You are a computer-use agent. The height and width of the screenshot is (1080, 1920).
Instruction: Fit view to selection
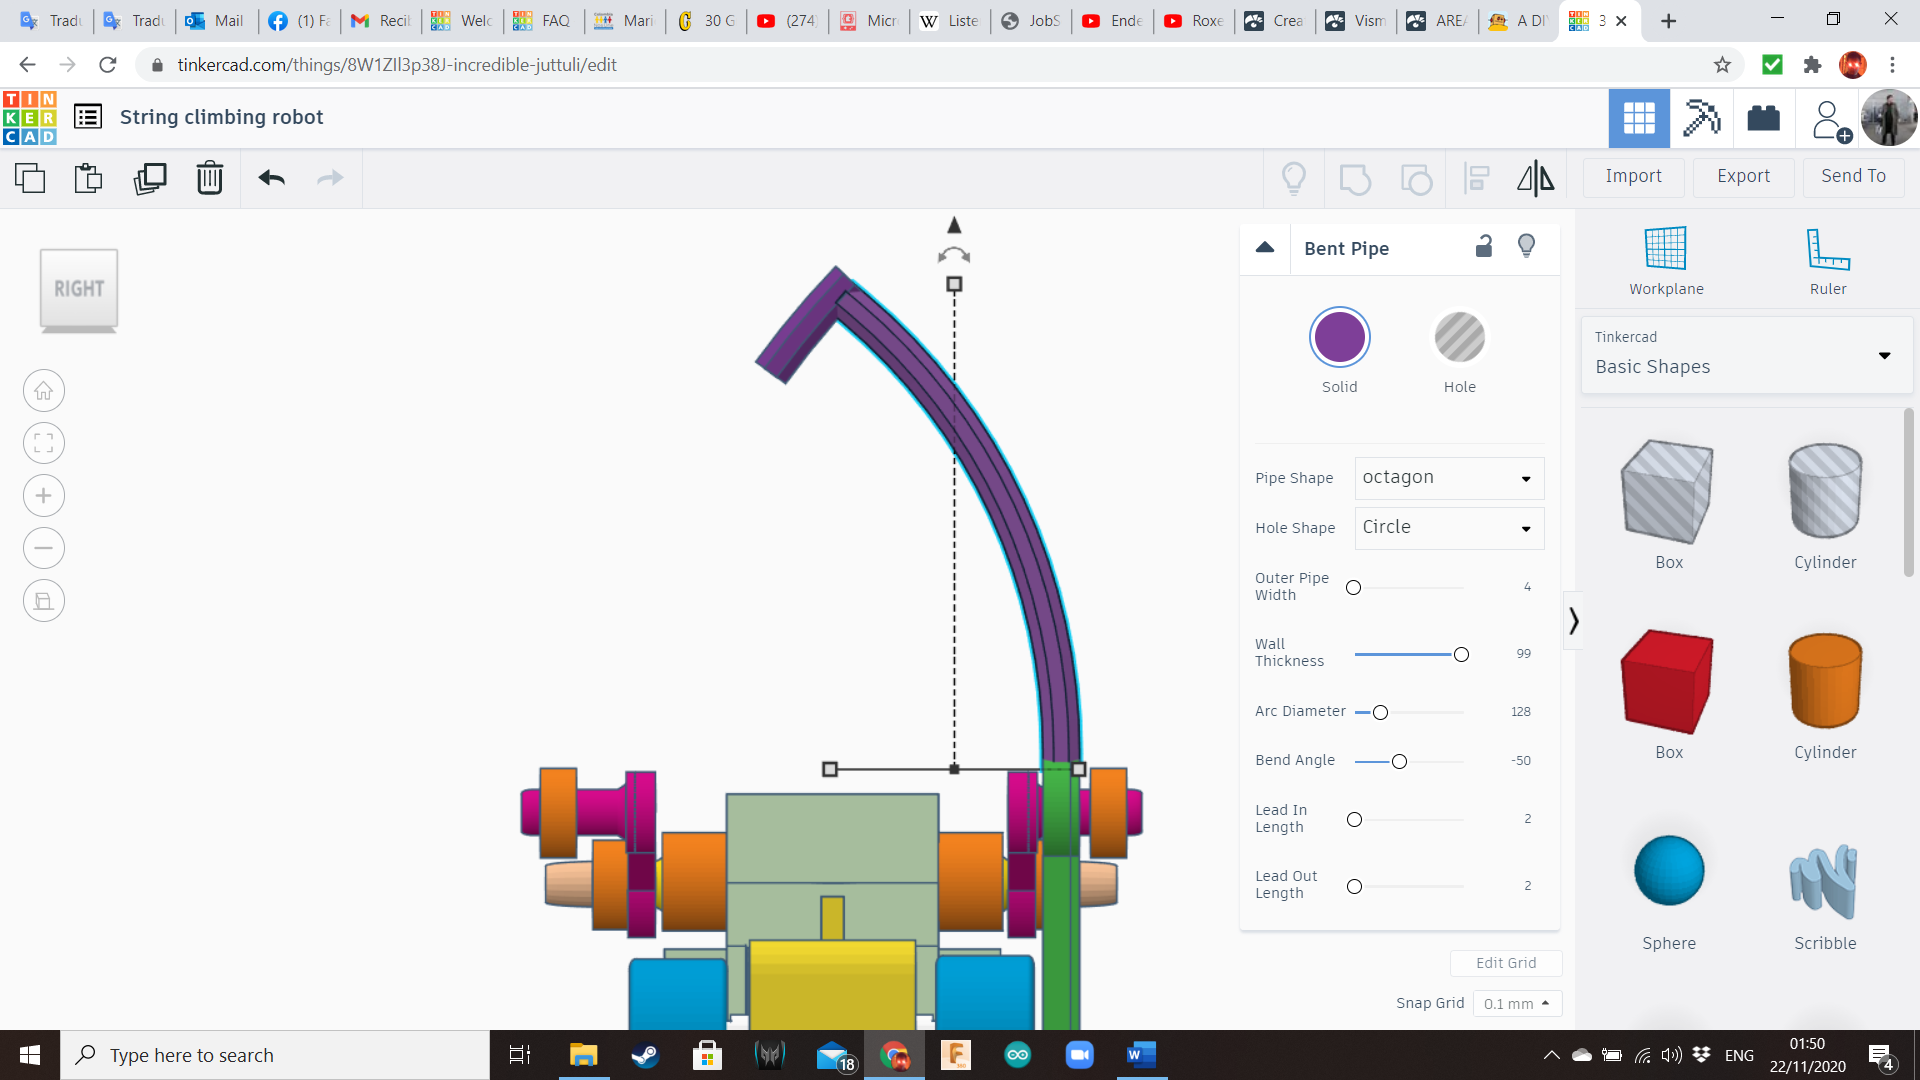point(43,443)
